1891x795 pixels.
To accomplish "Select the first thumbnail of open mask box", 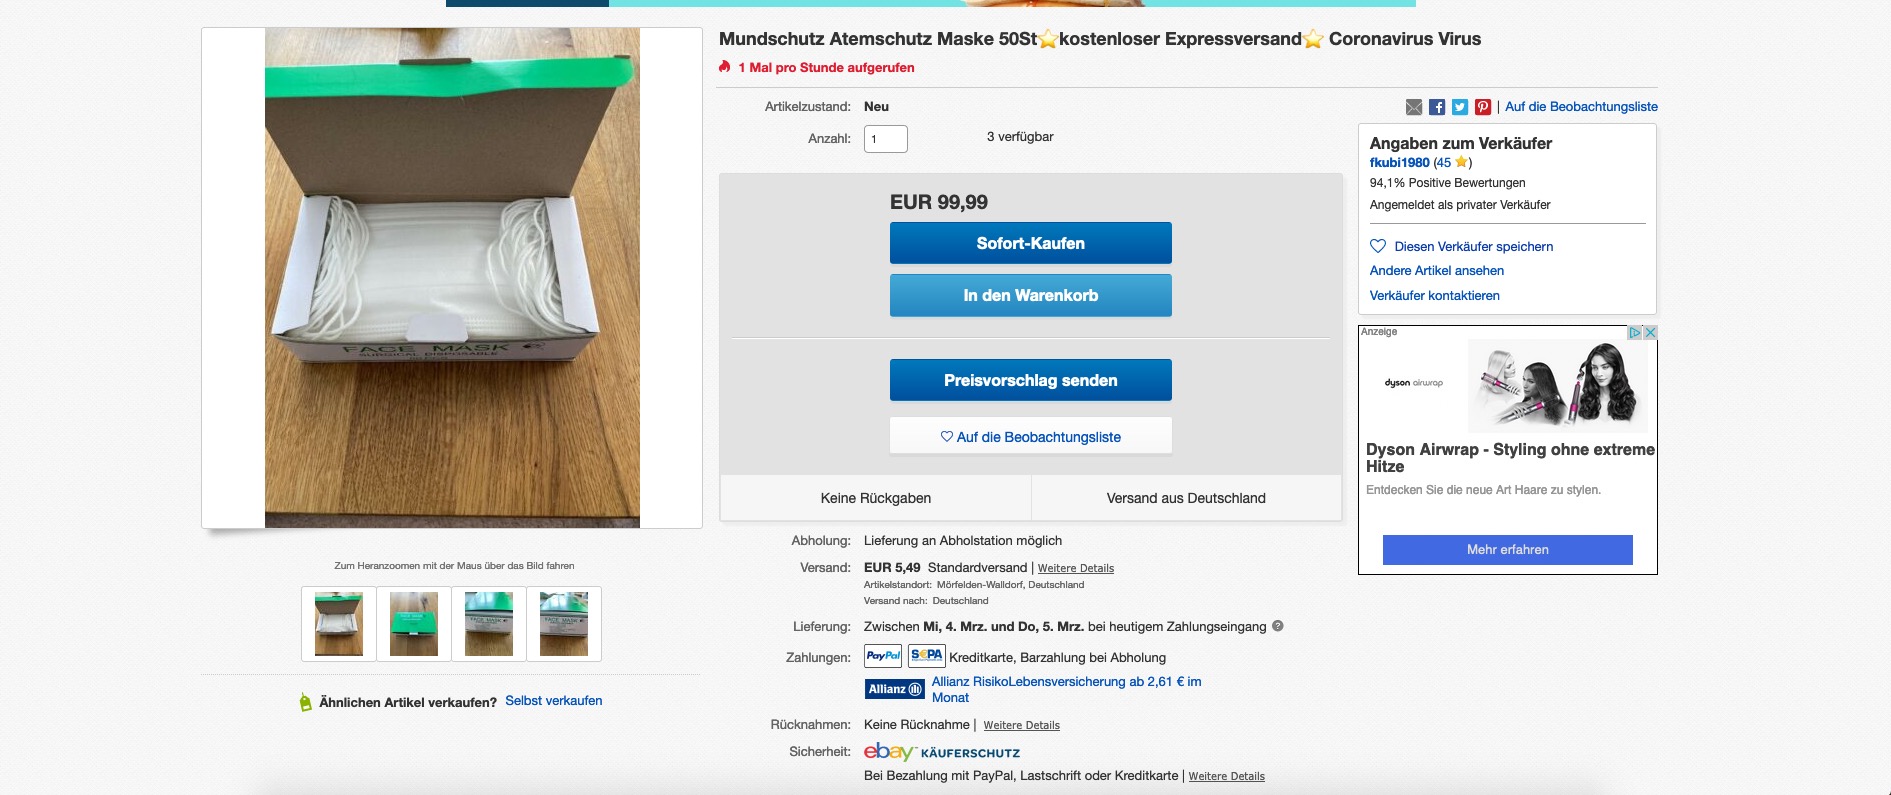I will pyautogui.click(x=339, y=624).
